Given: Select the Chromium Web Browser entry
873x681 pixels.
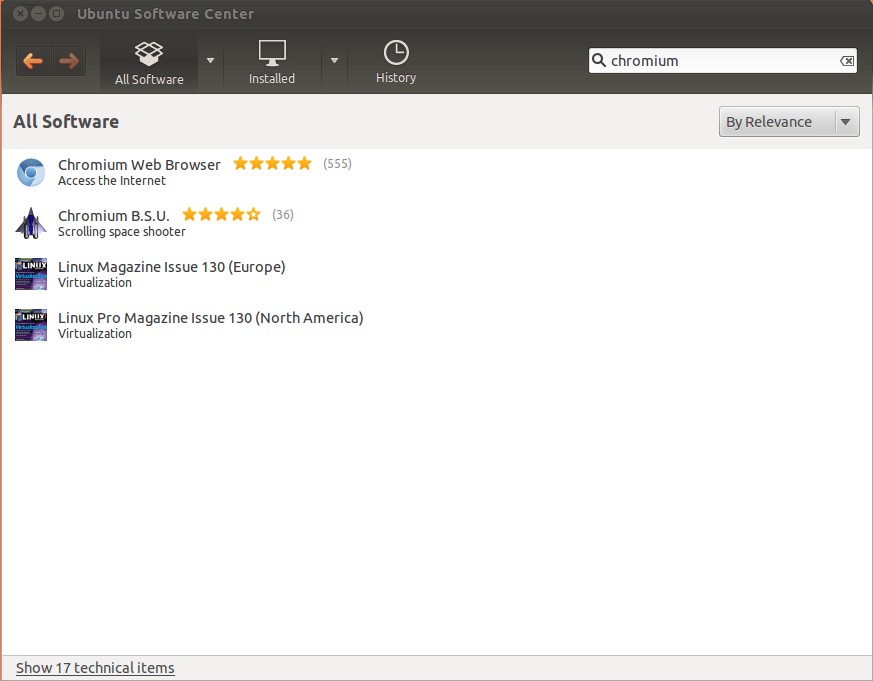Looking at the screenshot, I should pyautogui.click(x=139, y=165).
